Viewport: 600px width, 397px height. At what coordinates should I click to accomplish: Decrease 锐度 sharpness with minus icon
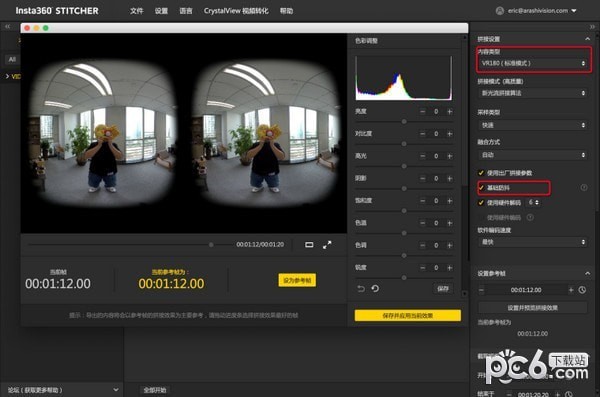[x=422, y=268]
